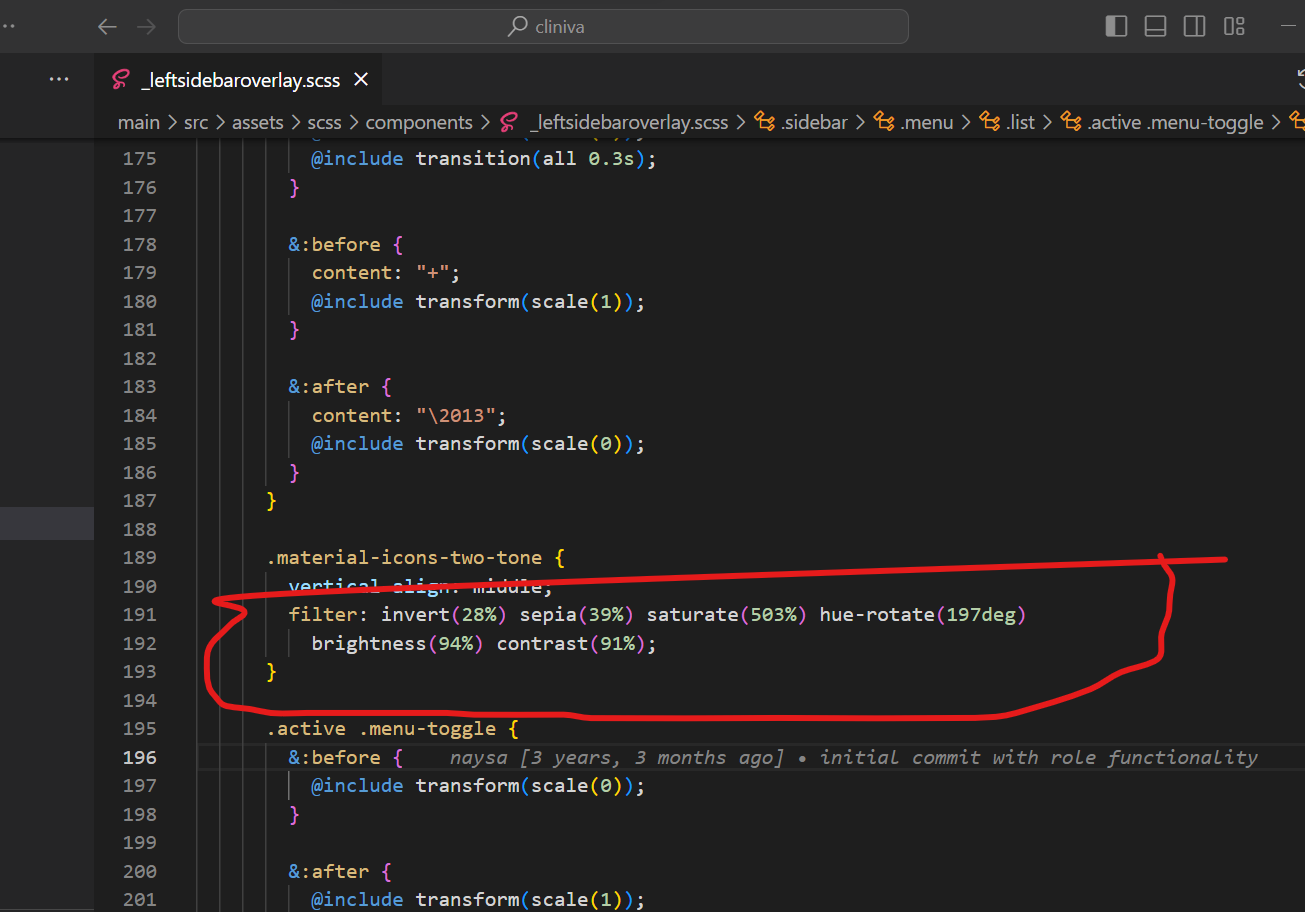1305x912 pixels.
Task: Toggle the secondary side bar layout icon
Action: tap(1194, 27)
